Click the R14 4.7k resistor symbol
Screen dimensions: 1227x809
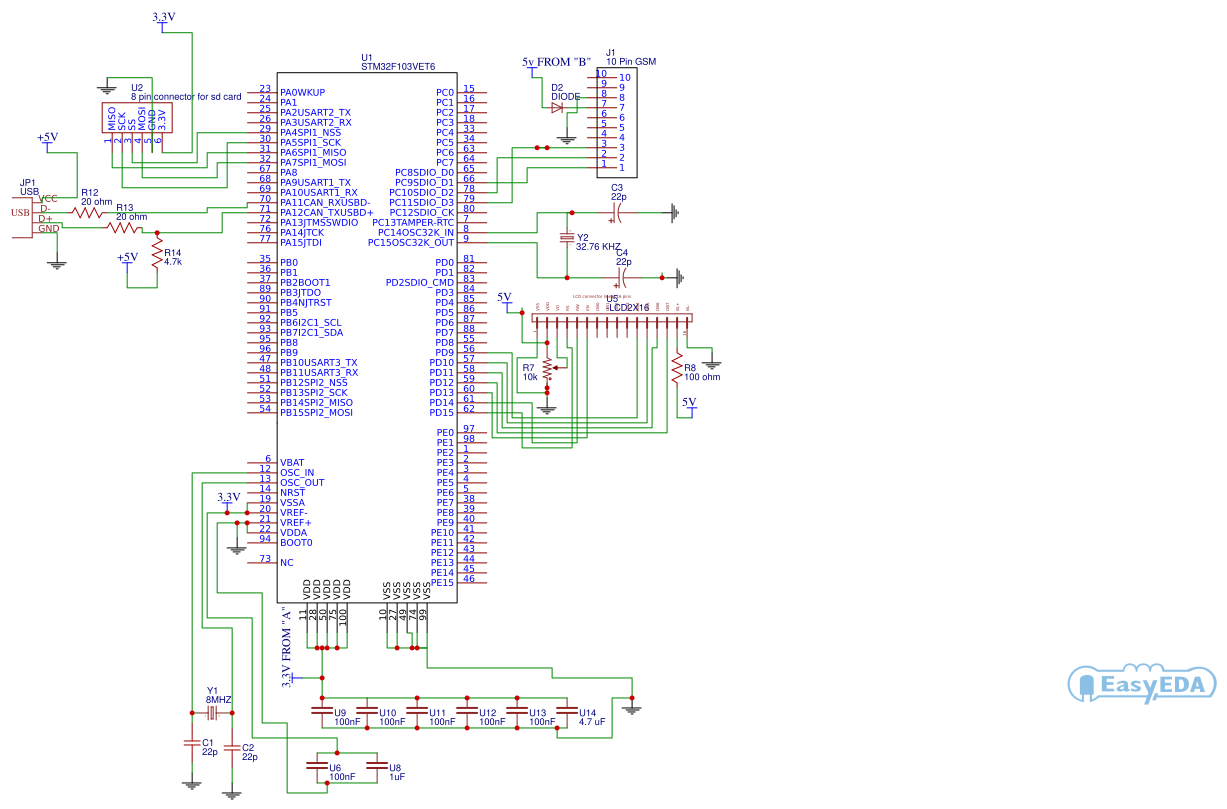pos(158,250)
